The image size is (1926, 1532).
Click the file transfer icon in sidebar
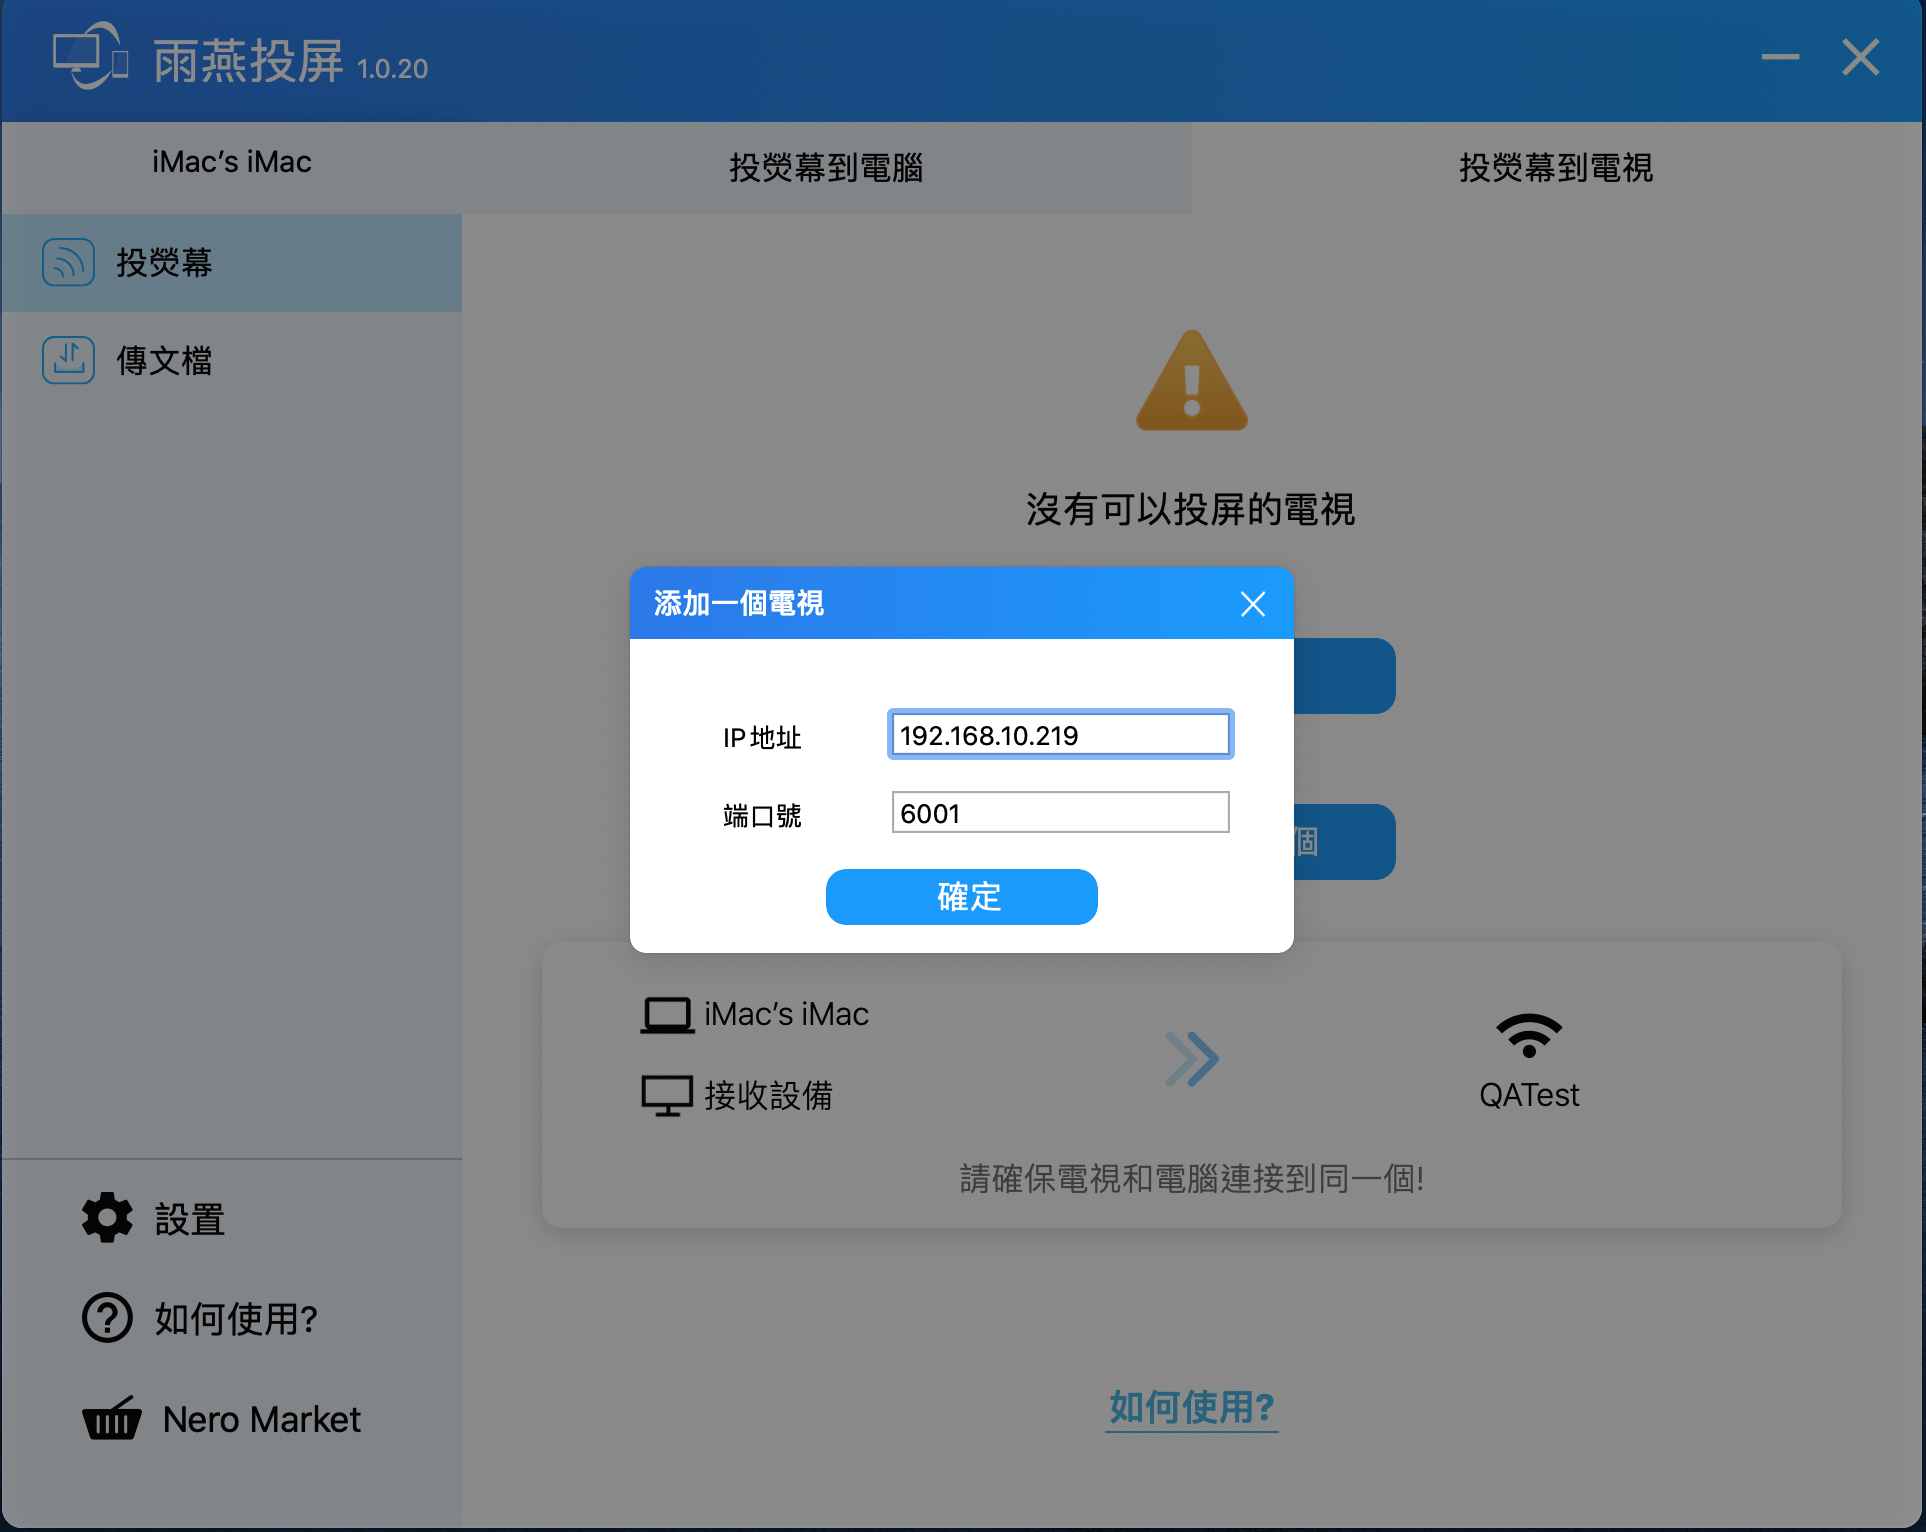[68, 360]
